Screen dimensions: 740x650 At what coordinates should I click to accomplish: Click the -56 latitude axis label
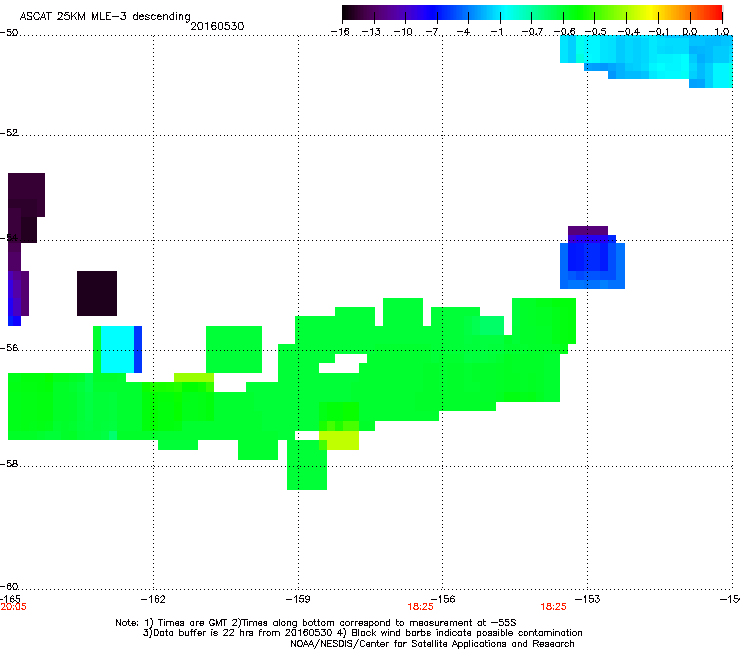(9, 347)
